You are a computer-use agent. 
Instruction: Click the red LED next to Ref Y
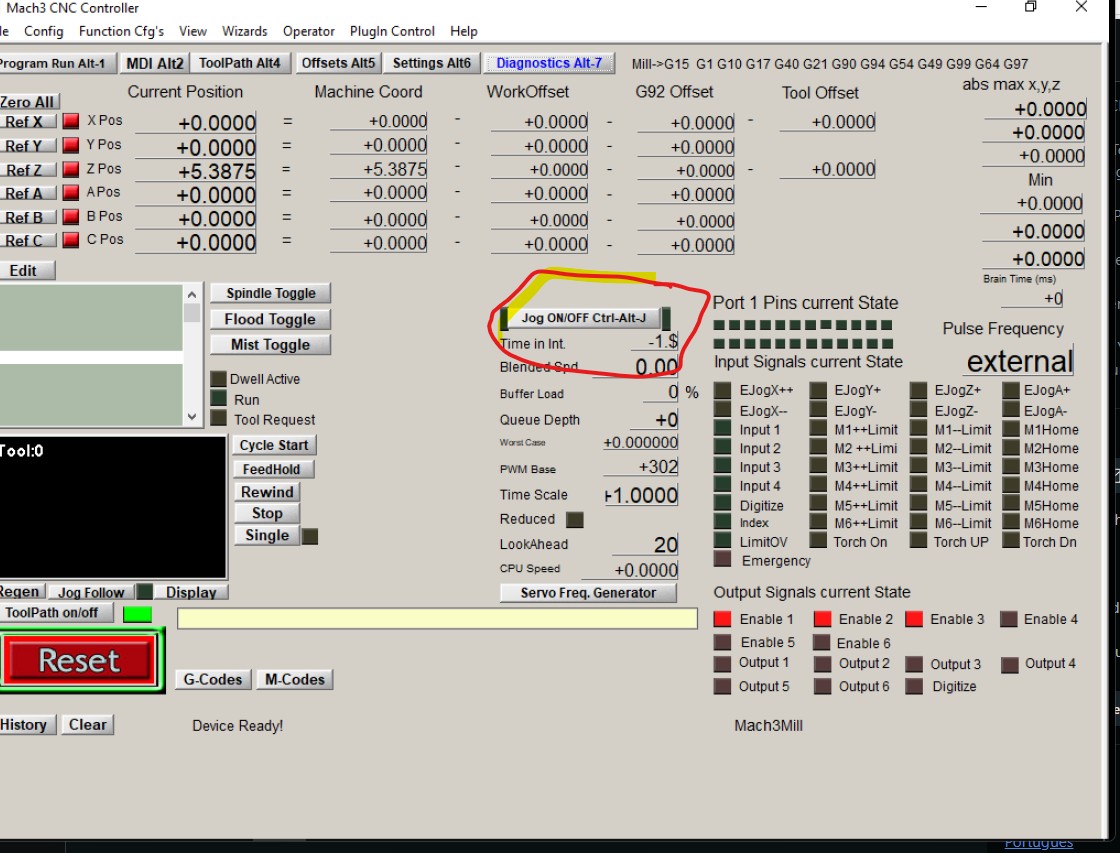coord(71,145)
